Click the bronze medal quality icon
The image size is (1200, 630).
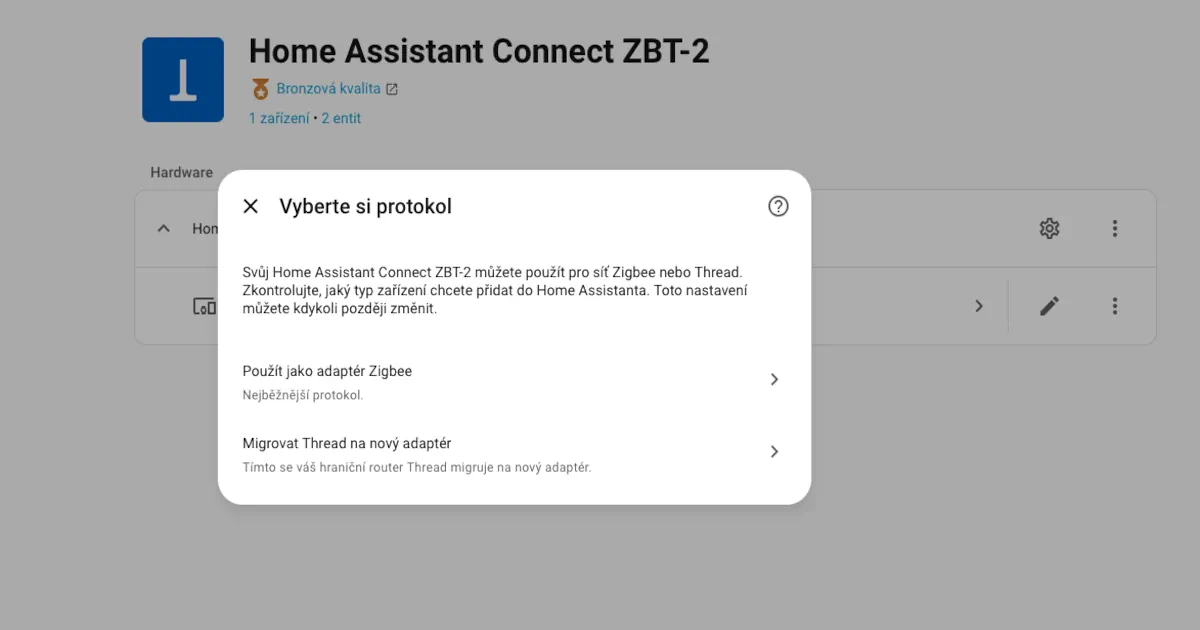point(260,89)
